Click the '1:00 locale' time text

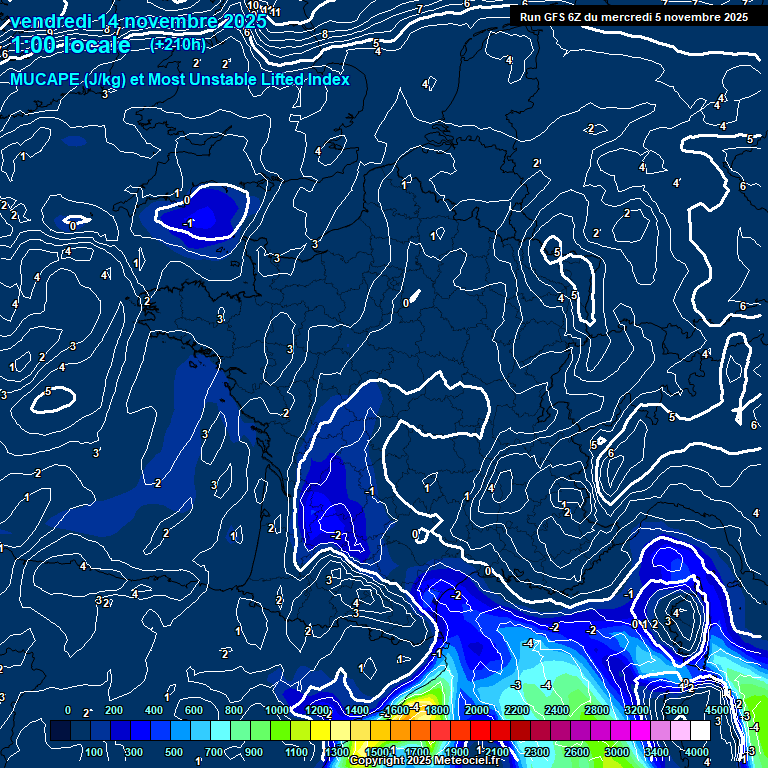(x=71, y=45)
